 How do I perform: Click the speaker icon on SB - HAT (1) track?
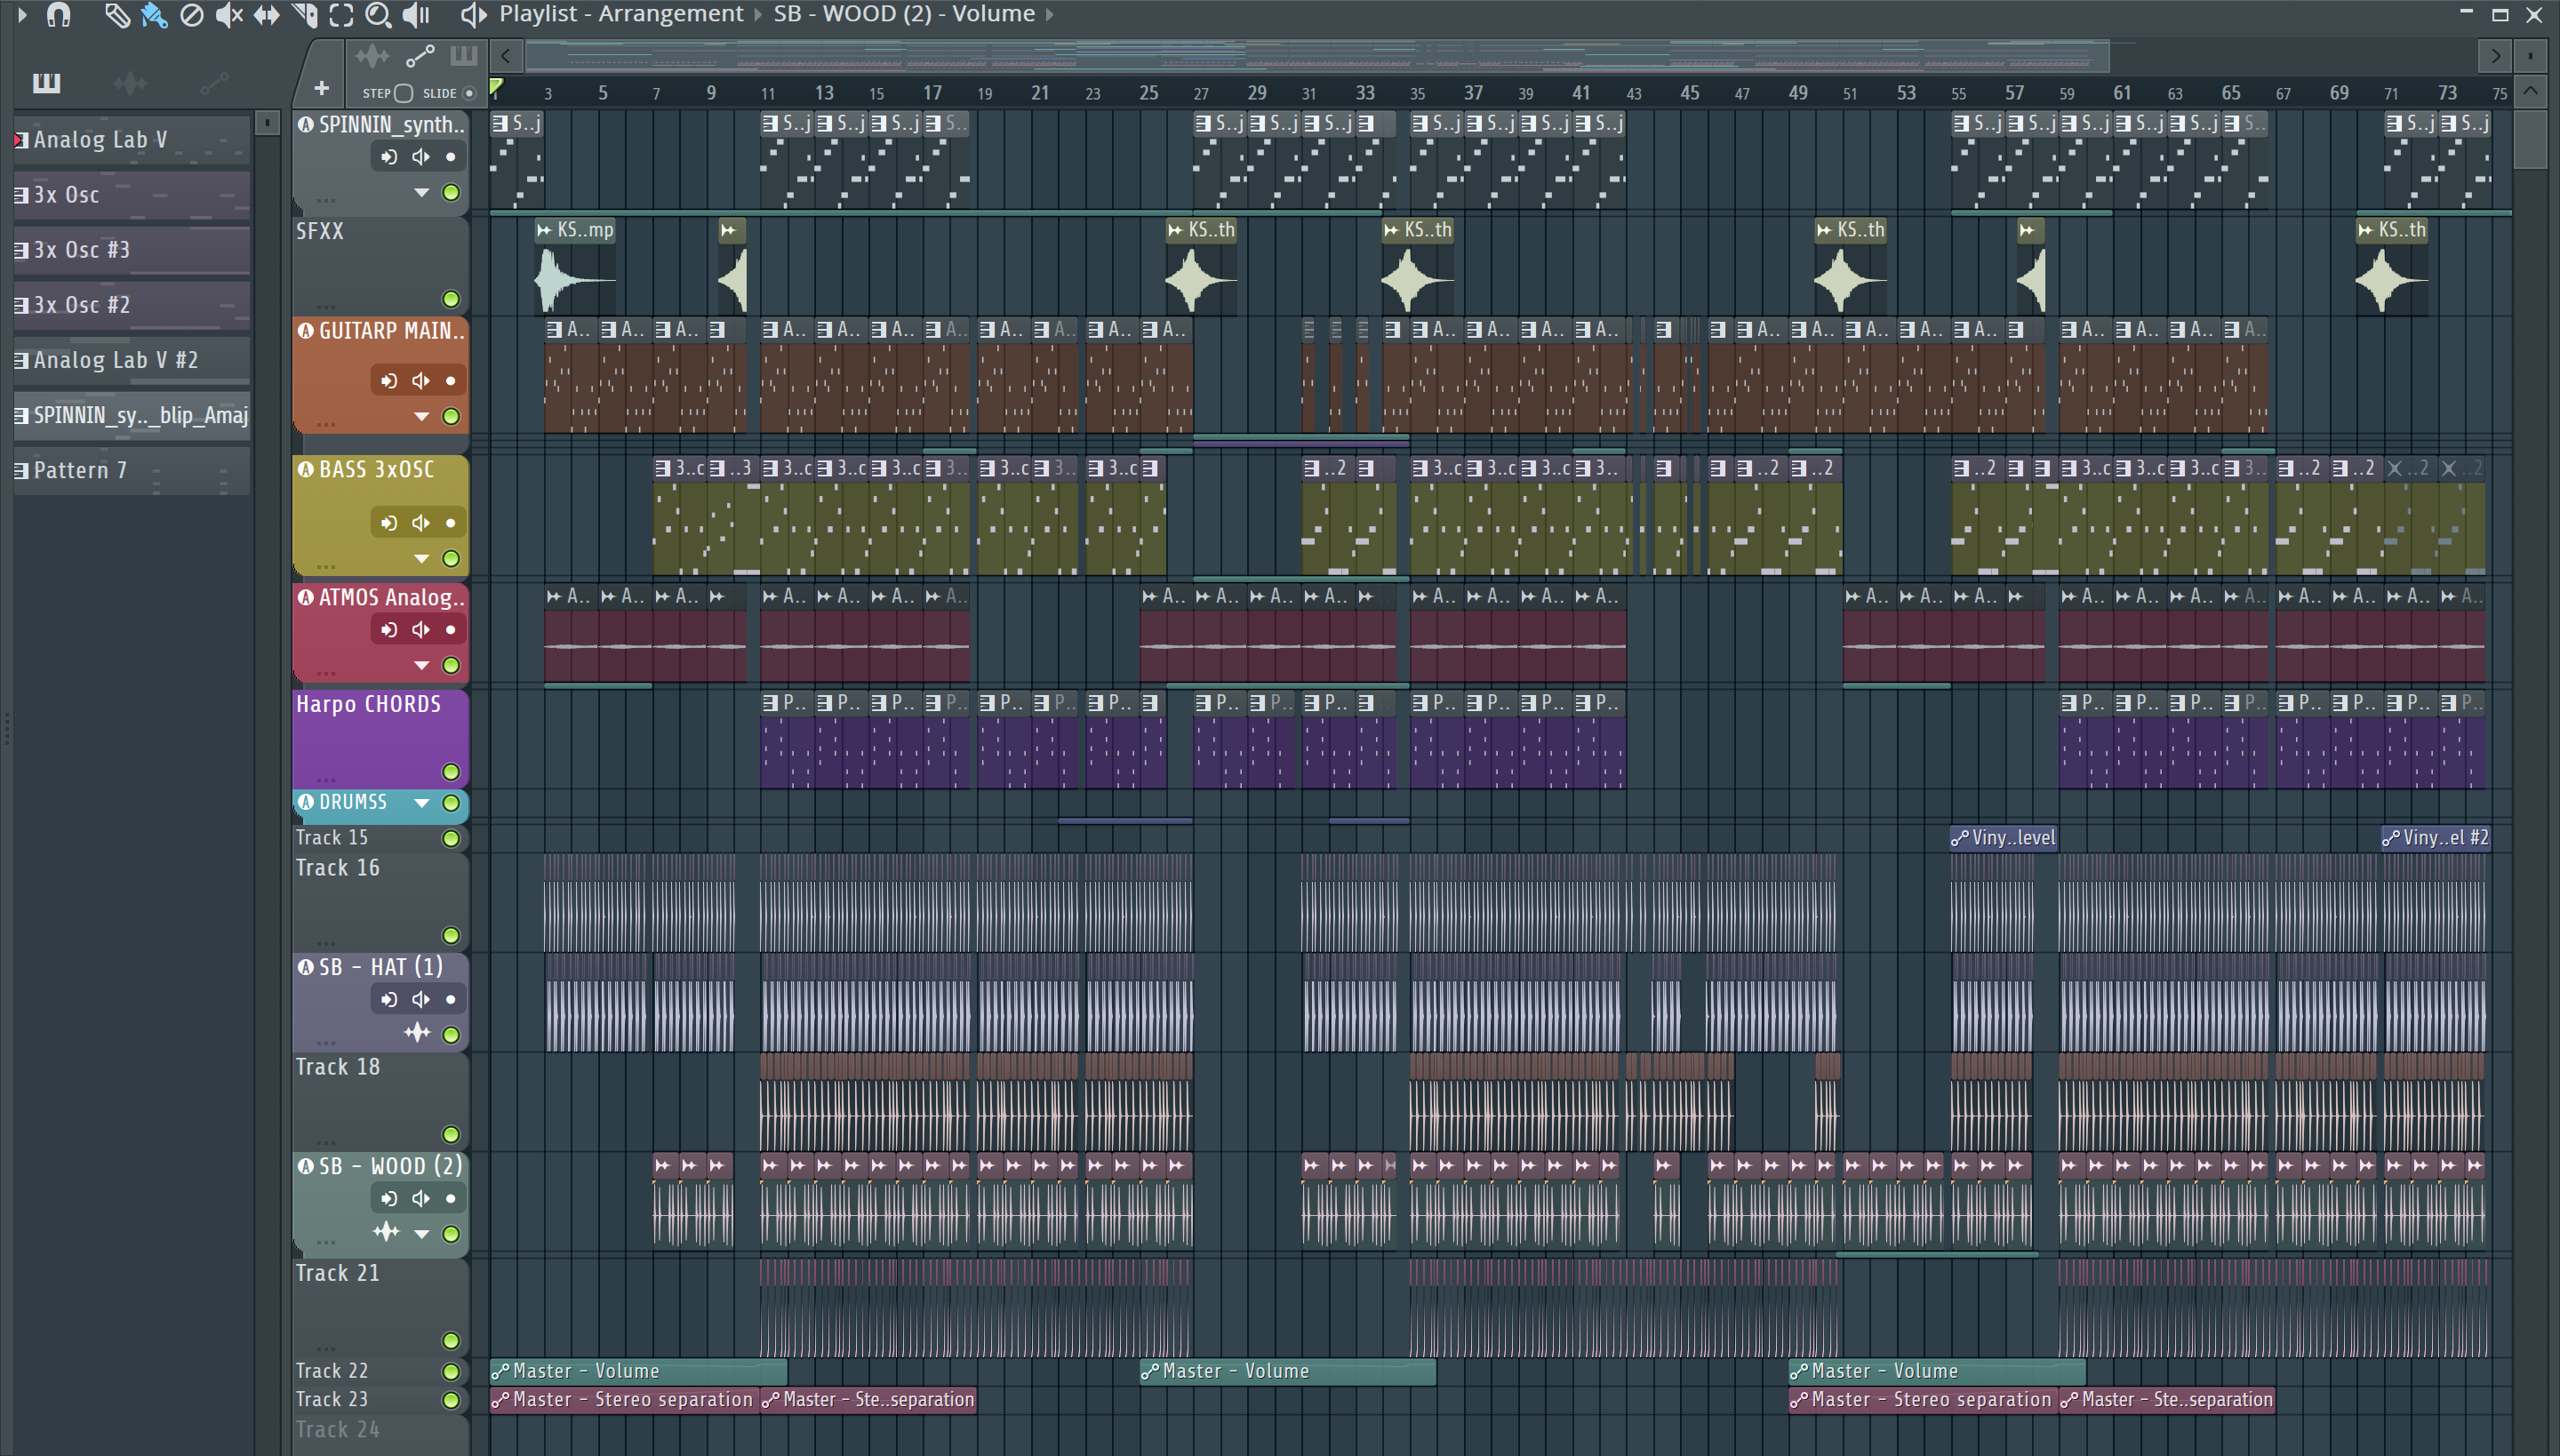pyautogui.click(x=421, y=999)
